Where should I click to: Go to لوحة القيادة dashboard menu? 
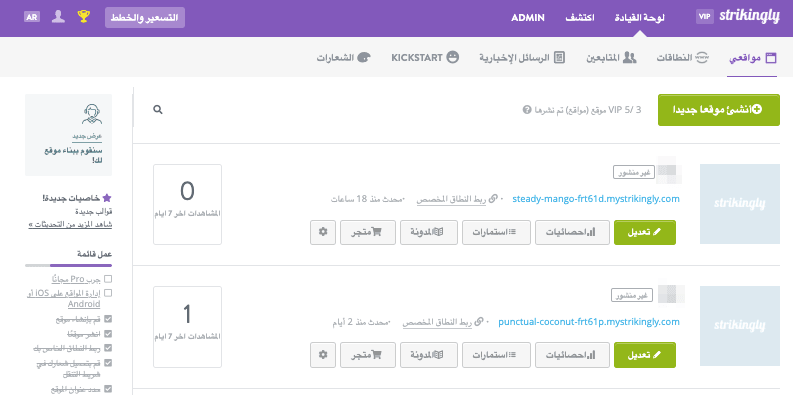639,18
